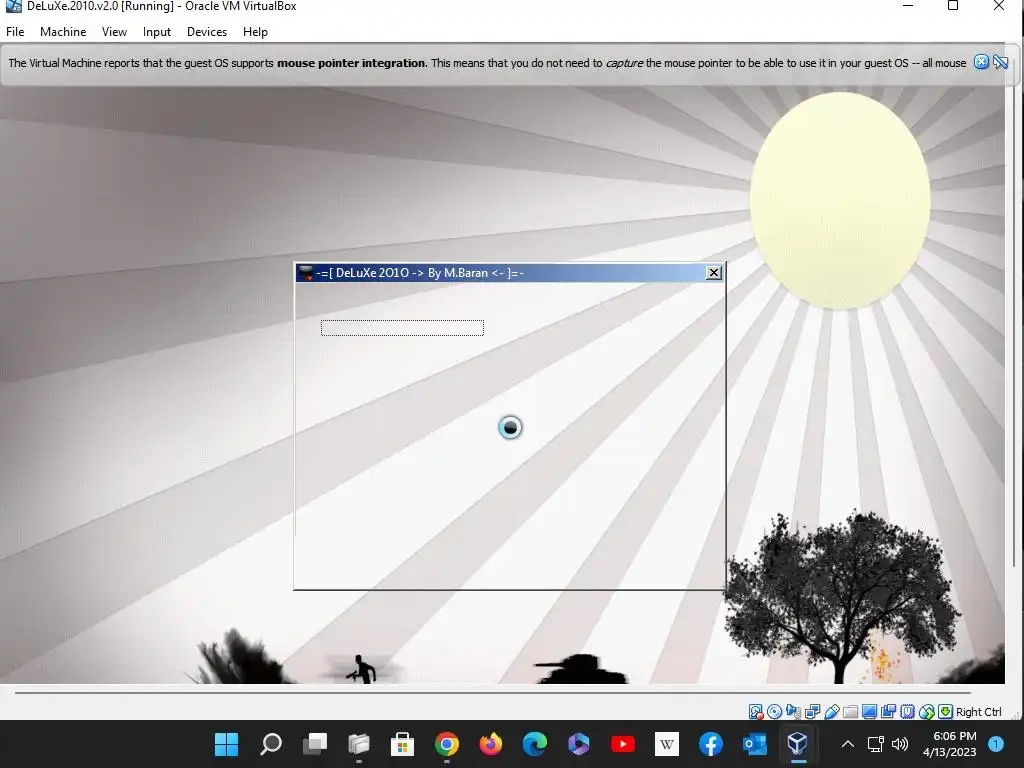Toggle the mouse integration status icon

coord(926,712)
